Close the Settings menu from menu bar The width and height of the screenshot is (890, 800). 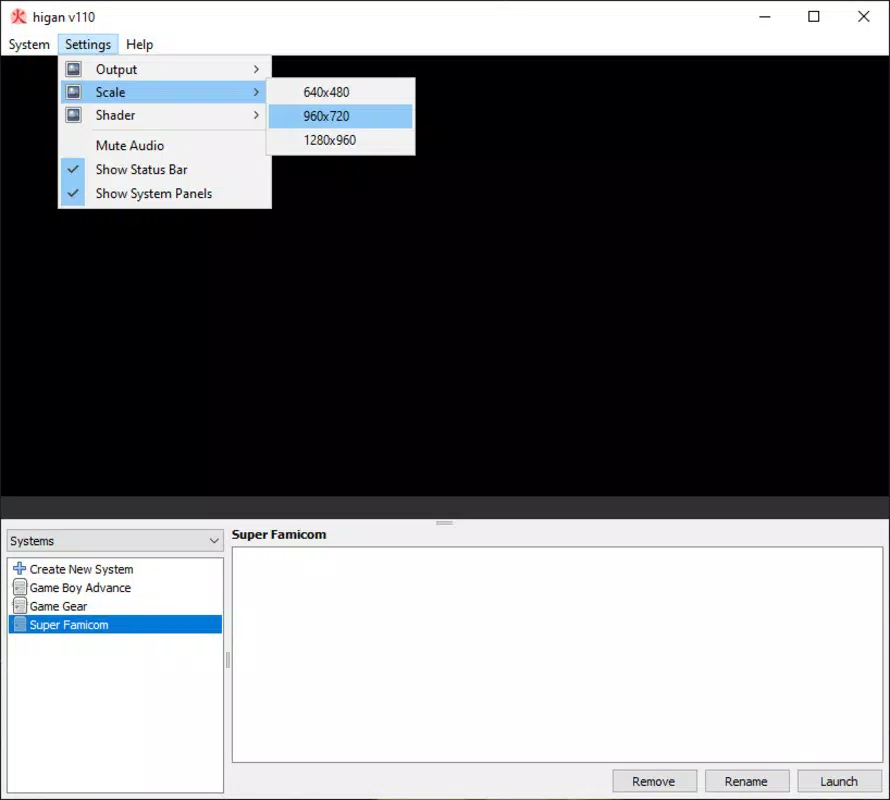pyautogui.click(x=88, y=44)
